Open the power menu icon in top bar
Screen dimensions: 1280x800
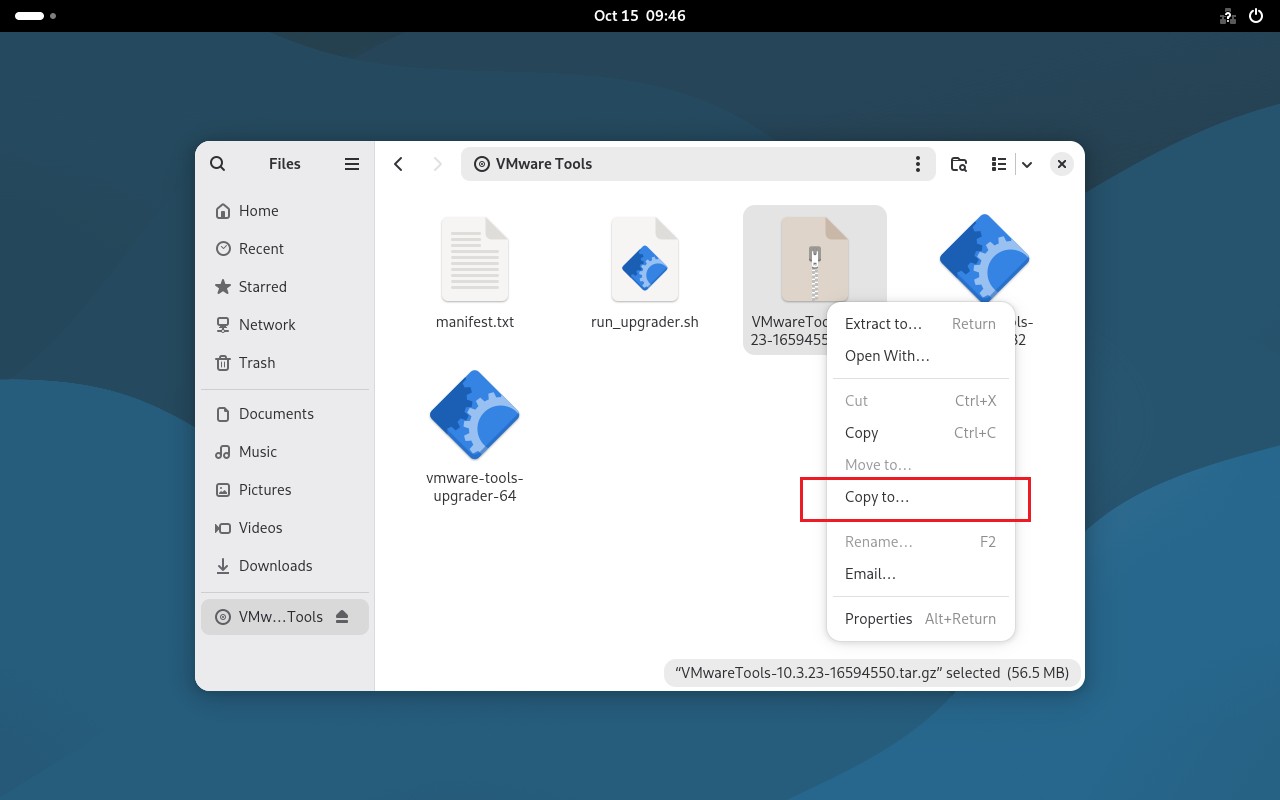point(1257,16)
